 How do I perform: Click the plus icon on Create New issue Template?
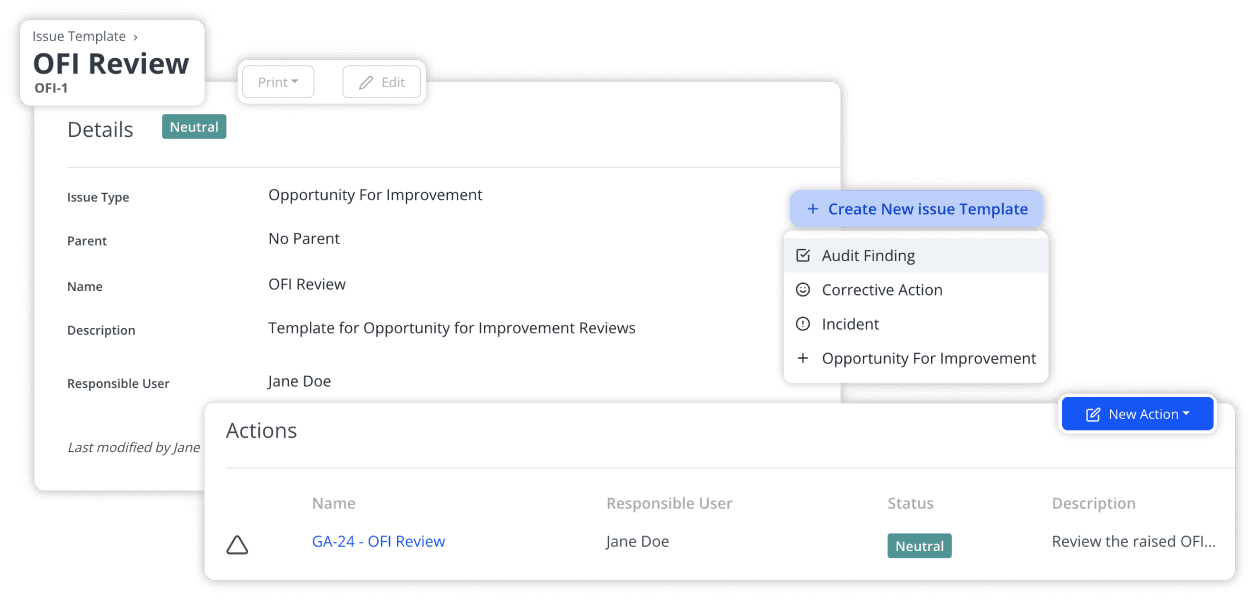click(x=811, y=209)
